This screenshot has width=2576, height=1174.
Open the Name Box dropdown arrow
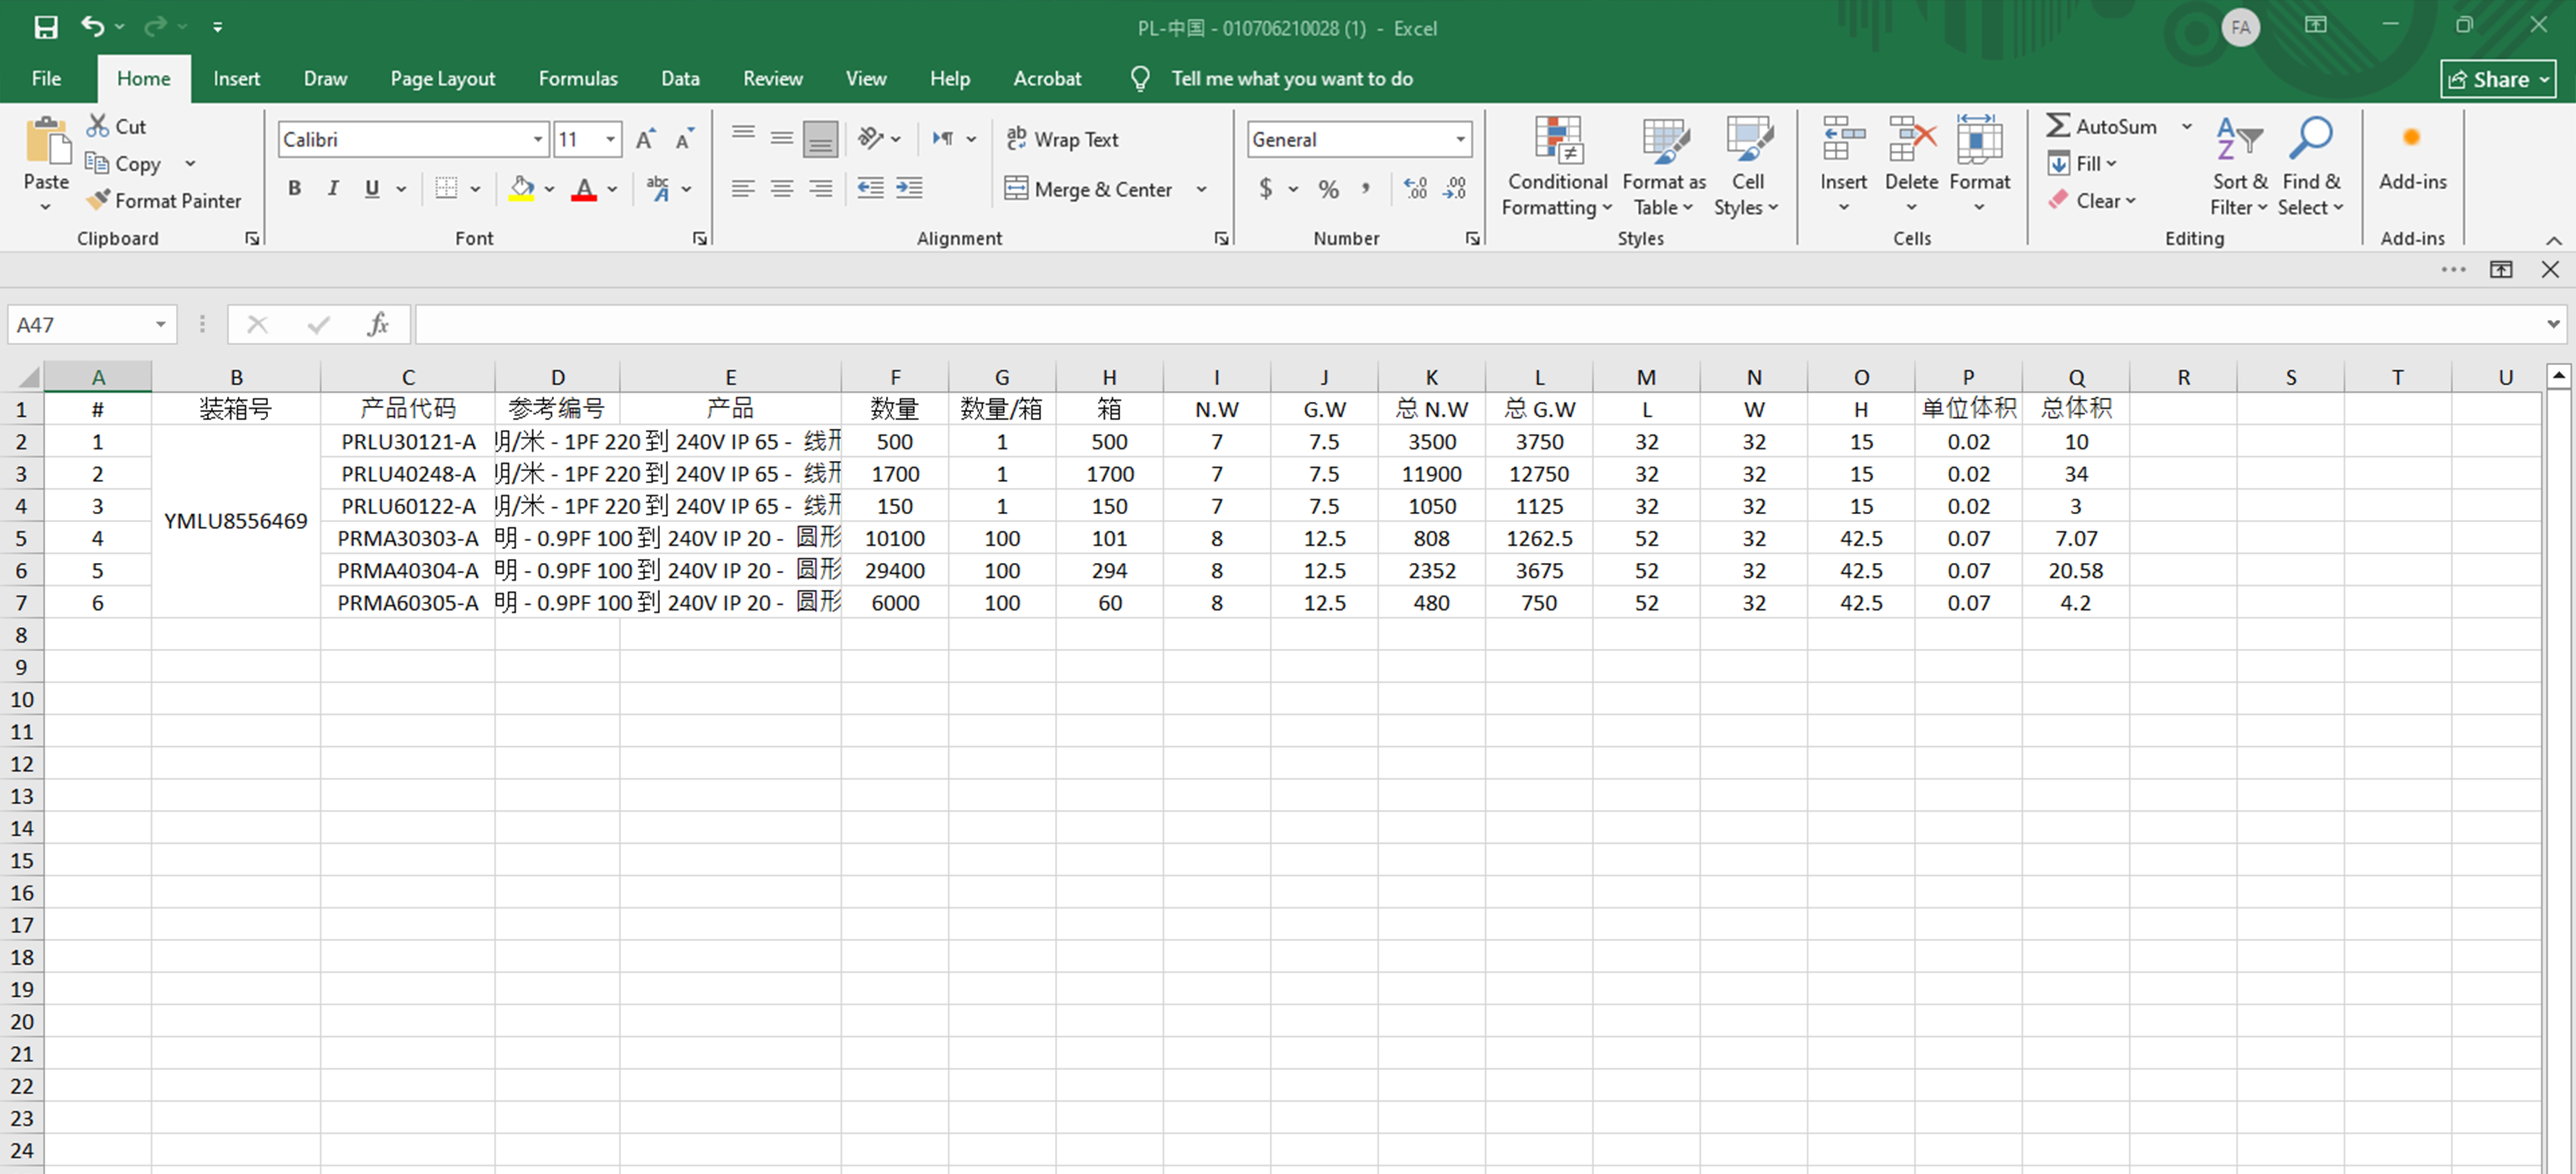coord(160,324)
